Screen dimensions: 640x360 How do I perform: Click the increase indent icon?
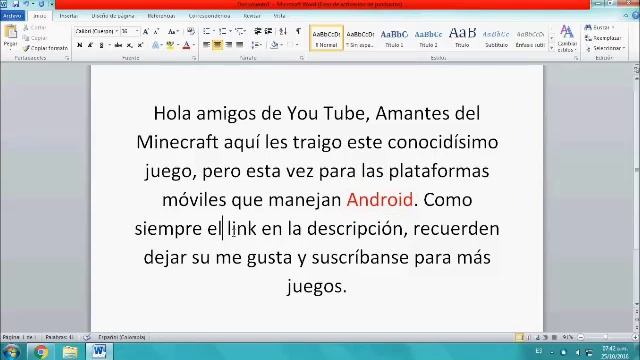pyautogui.click(x=268, y=31)
